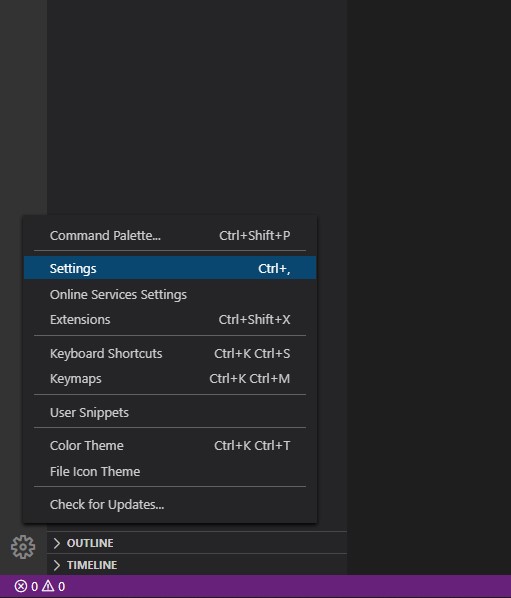Click the TIMELINE panel header label
The image size is (511, 598).
(92, 565)
